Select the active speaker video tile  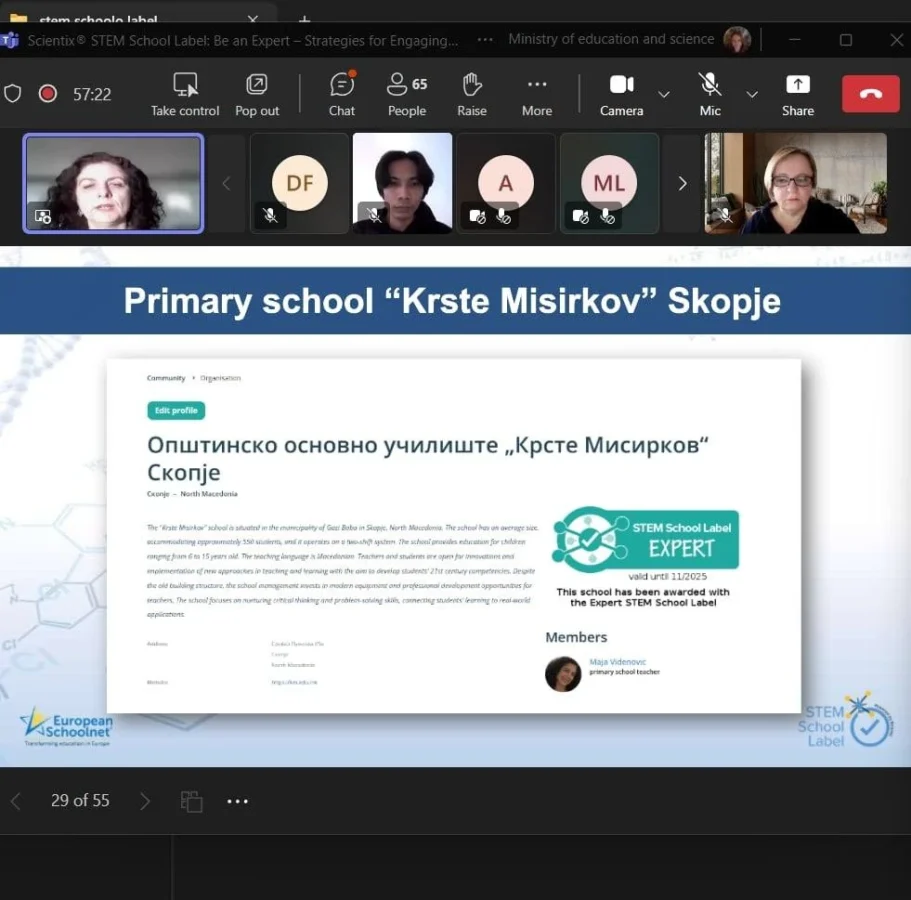pyautogui.click(x=113, y=183)
